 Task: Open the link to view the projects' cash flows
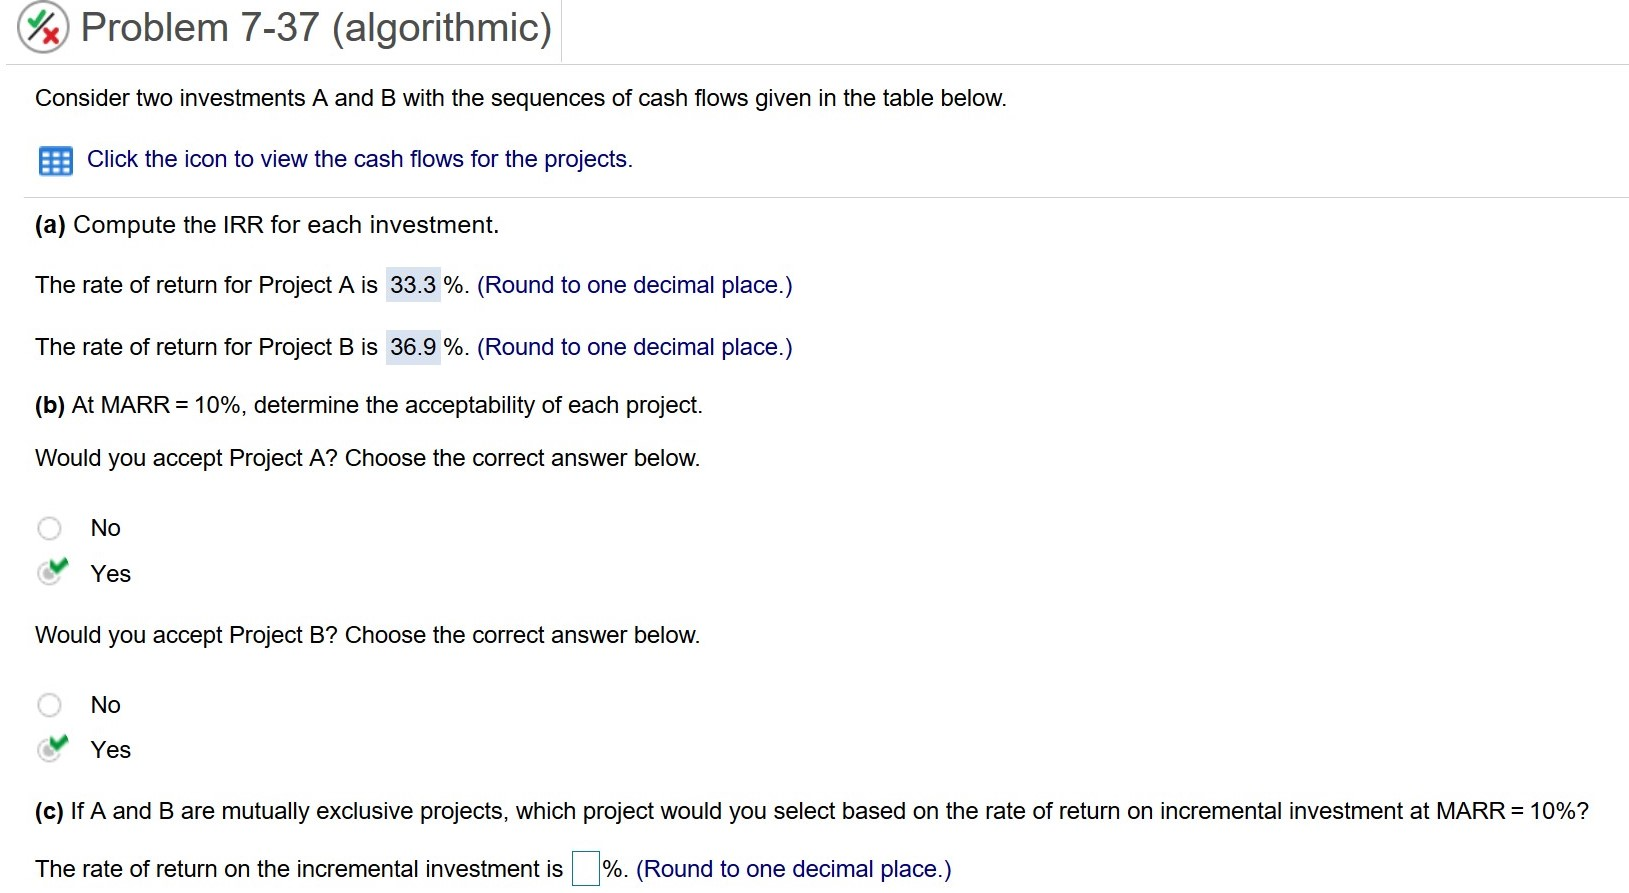359,159
